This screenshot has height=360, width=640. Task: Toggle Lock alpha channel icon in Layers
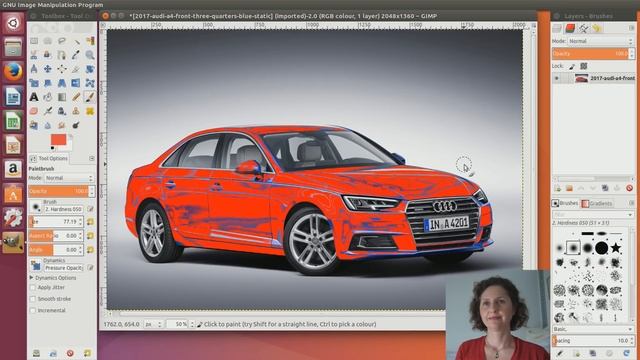584,66
